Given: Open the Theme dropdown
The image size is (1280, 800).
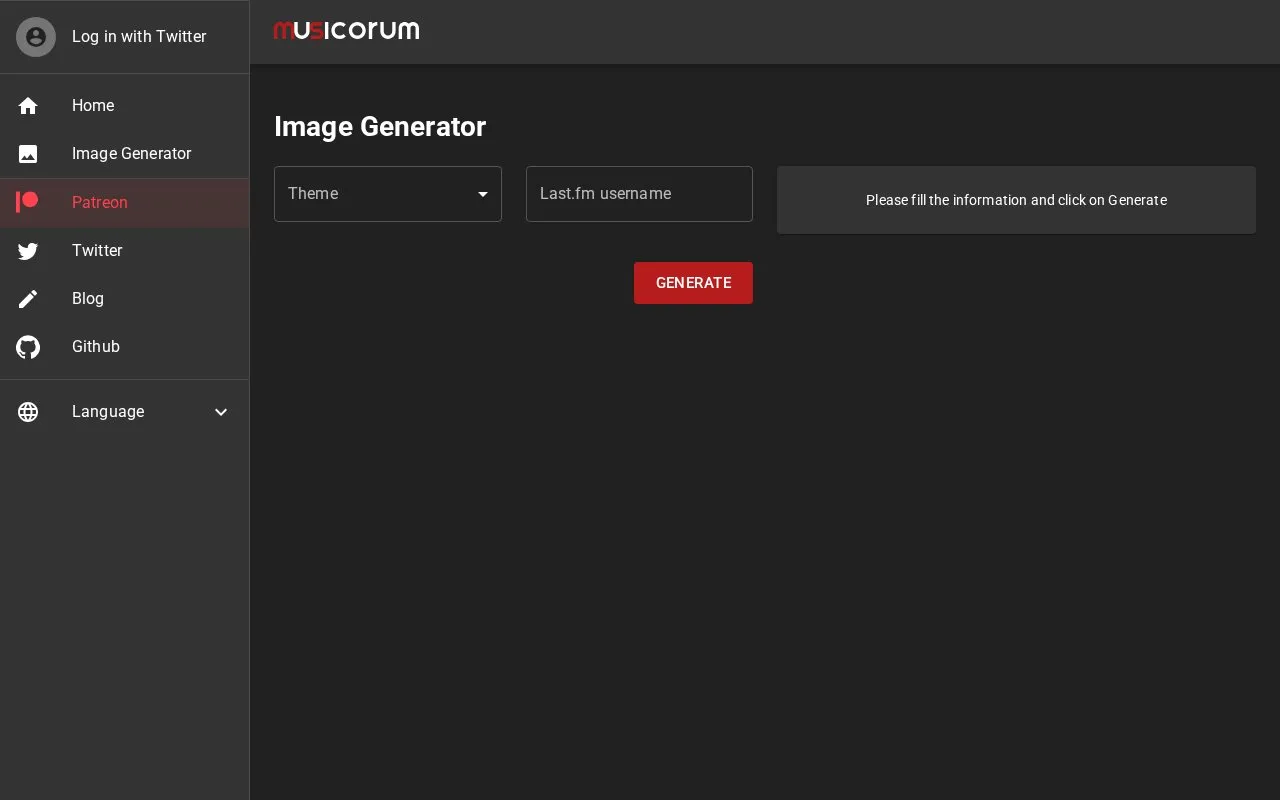Looking at the screenshot, I should pos(388,194).
